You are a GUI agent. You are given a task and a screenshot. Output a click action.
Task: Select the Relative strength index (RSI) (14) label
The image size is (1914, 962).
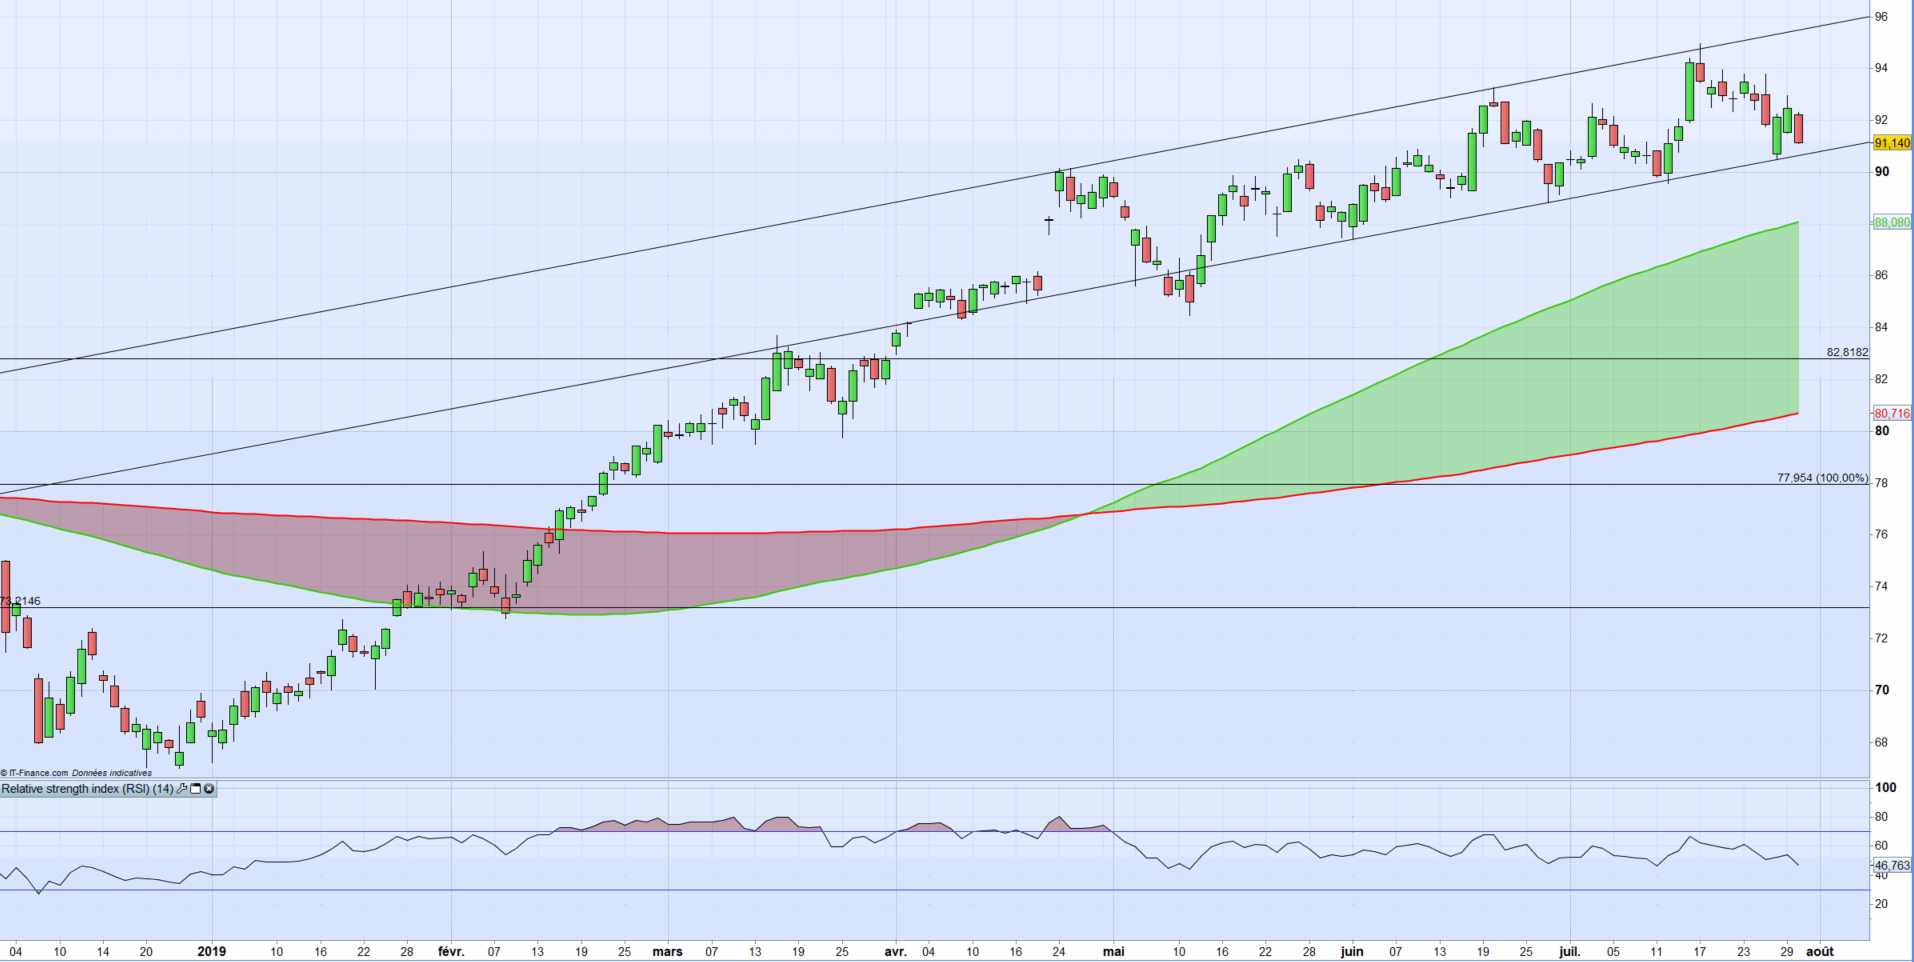click(87, 789)
